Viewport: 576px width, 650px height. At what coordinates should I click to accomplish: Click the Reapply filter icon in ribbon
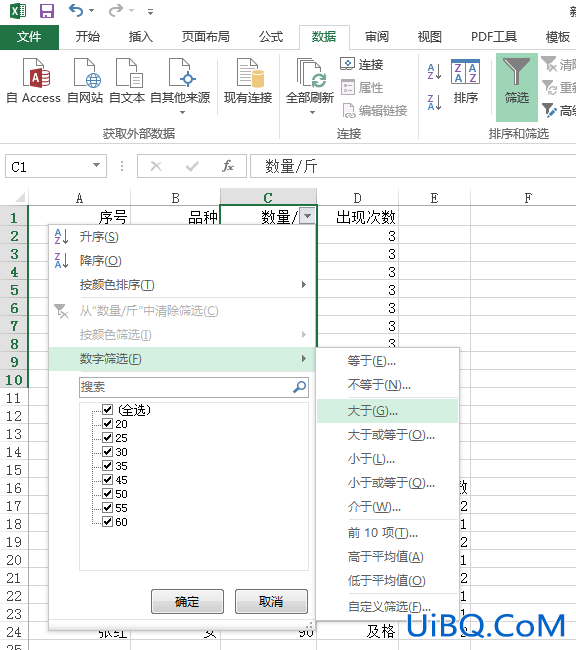click(549, 87)
